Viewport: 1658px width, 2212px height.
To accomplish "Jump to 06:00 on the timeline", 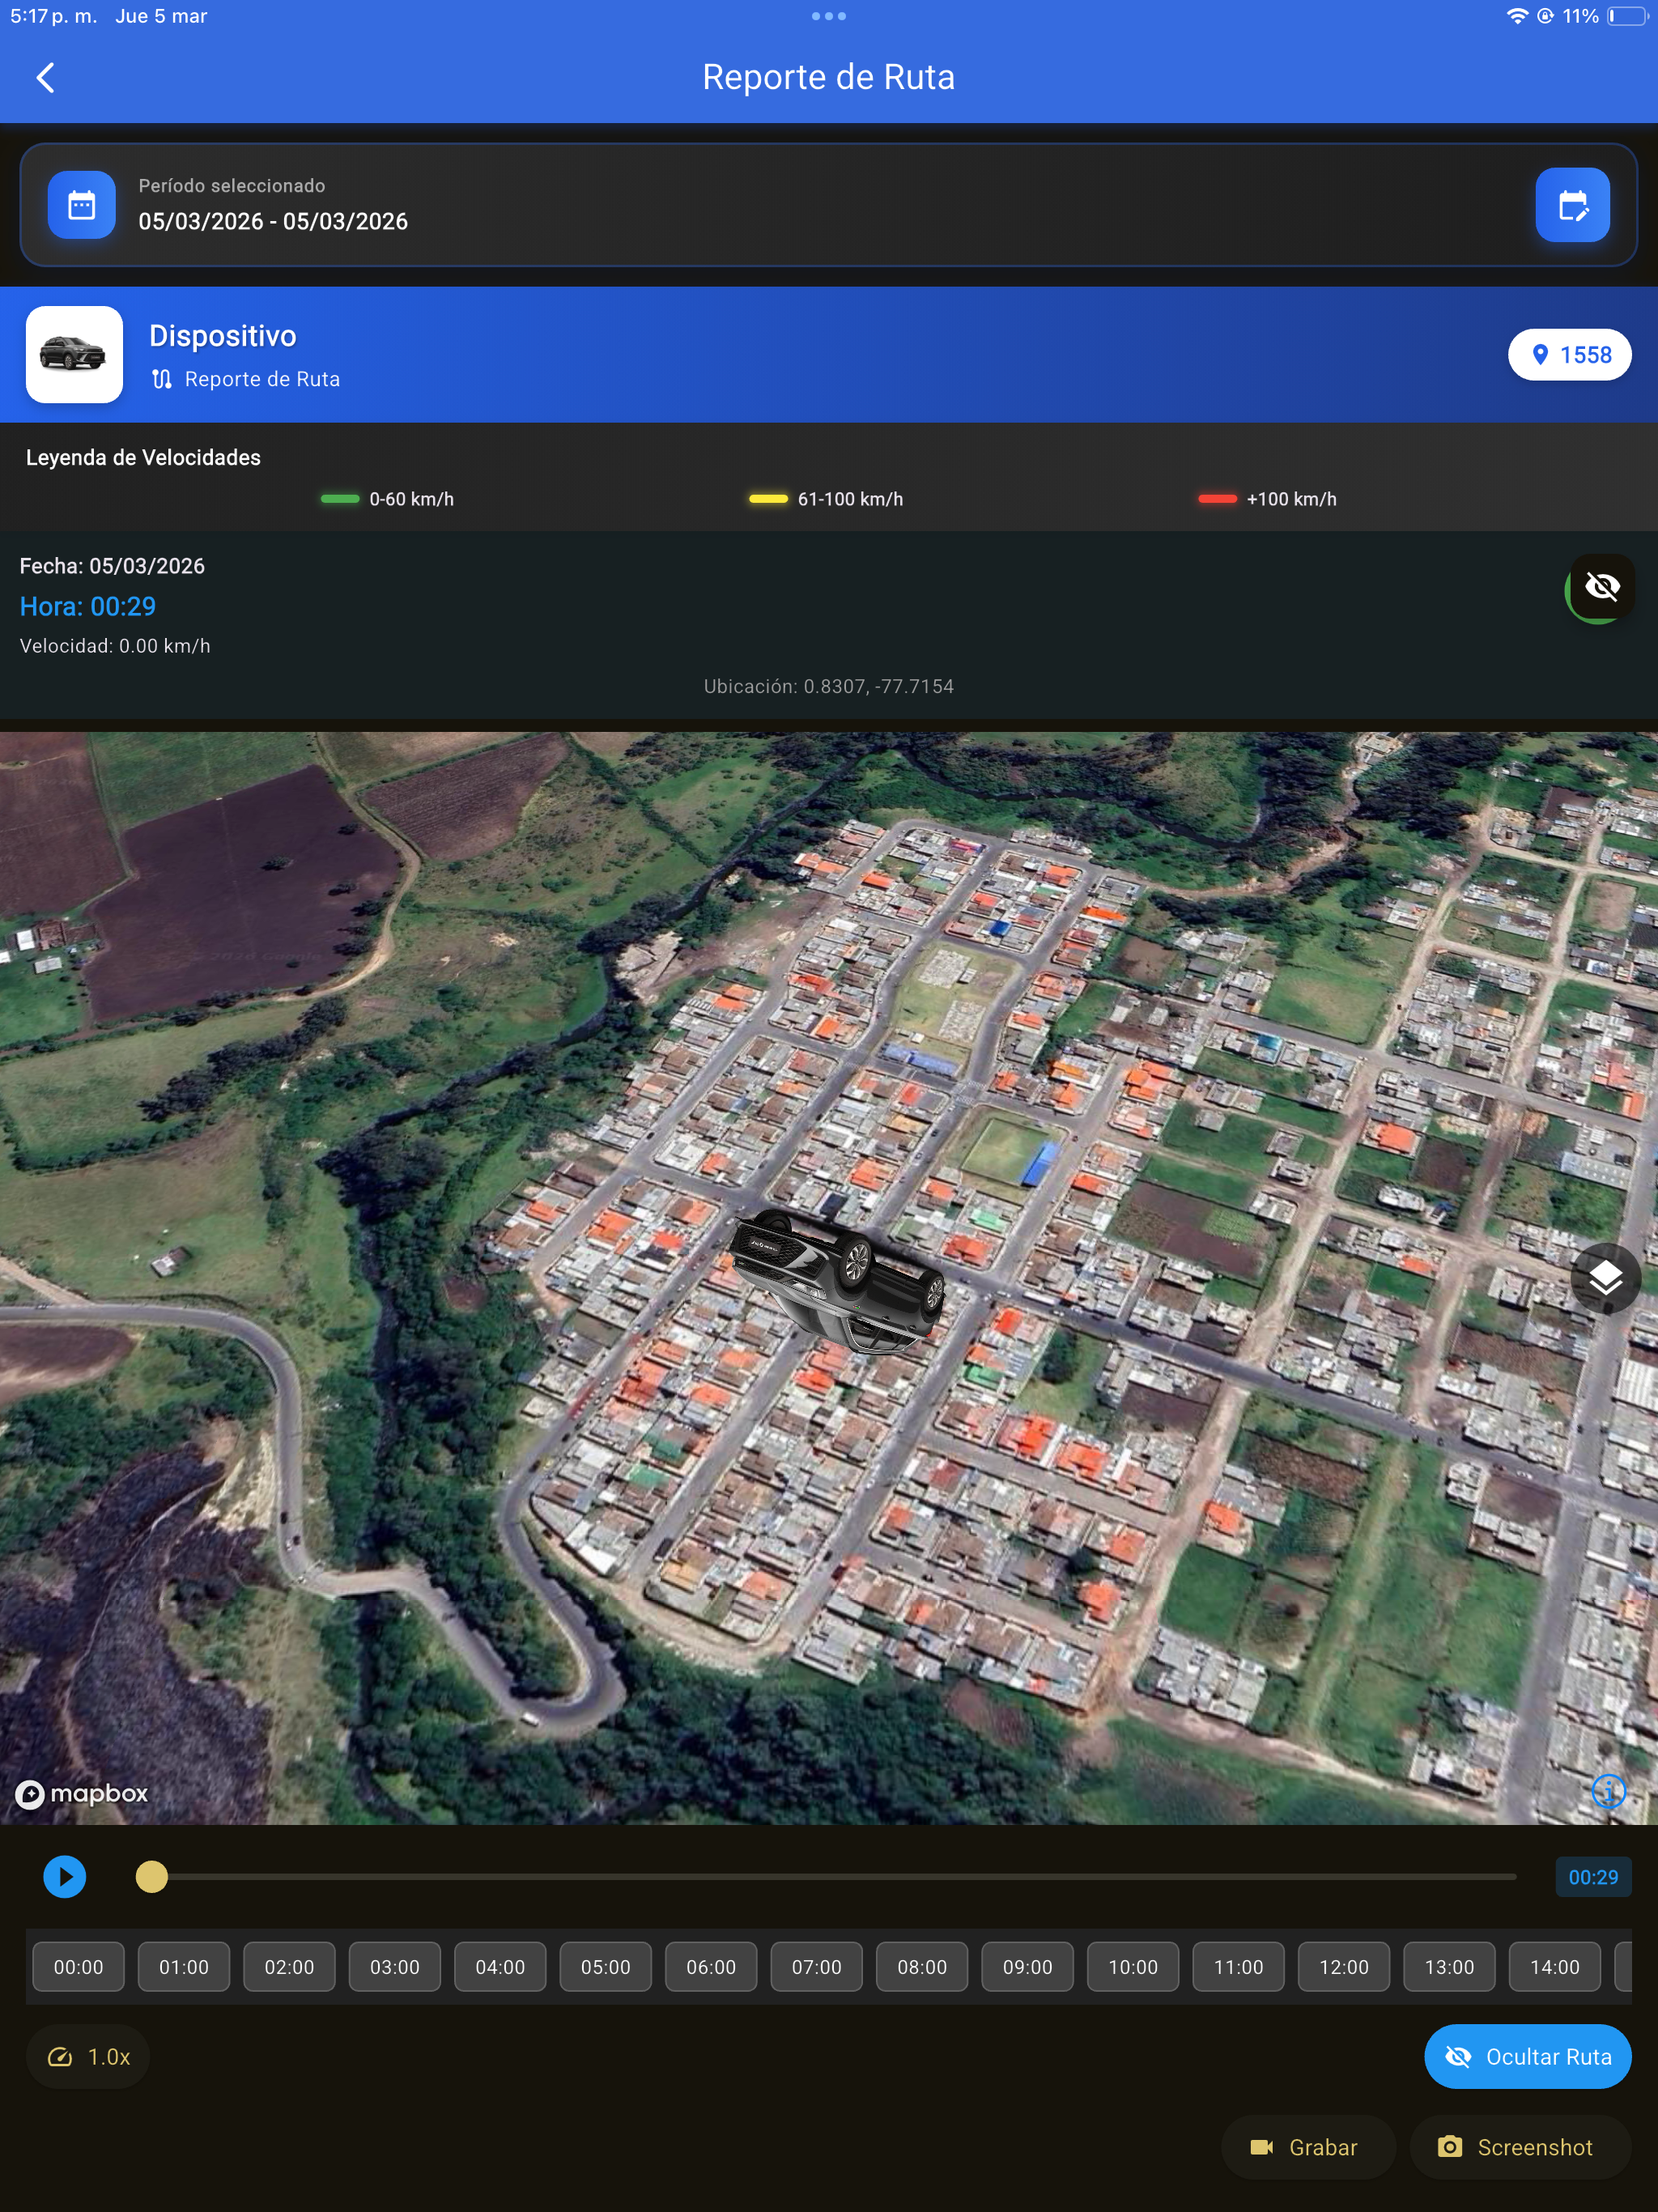I will (x=711, y=1967).
